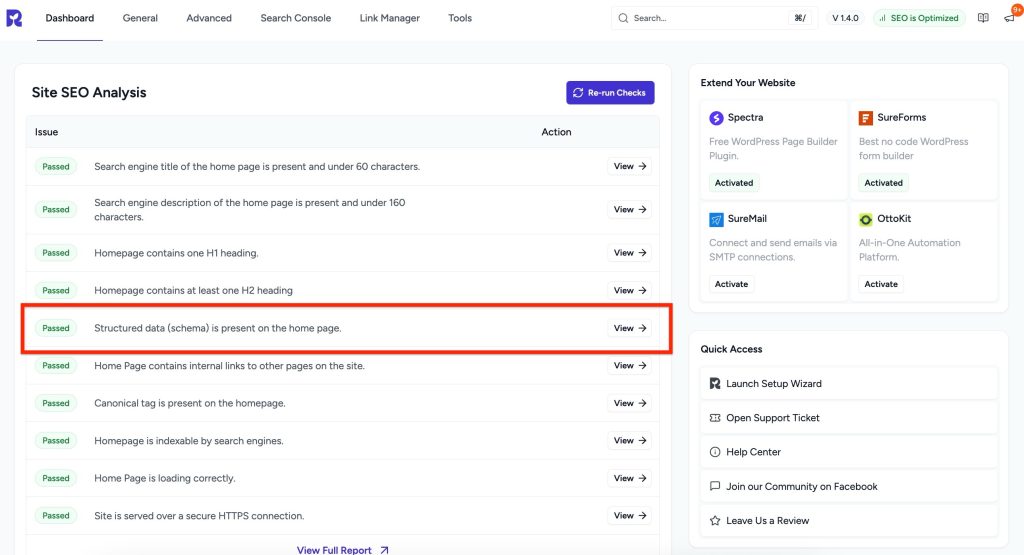View the structured data schema check
This screenshot has width=1024, height=555.
[629, 328]
